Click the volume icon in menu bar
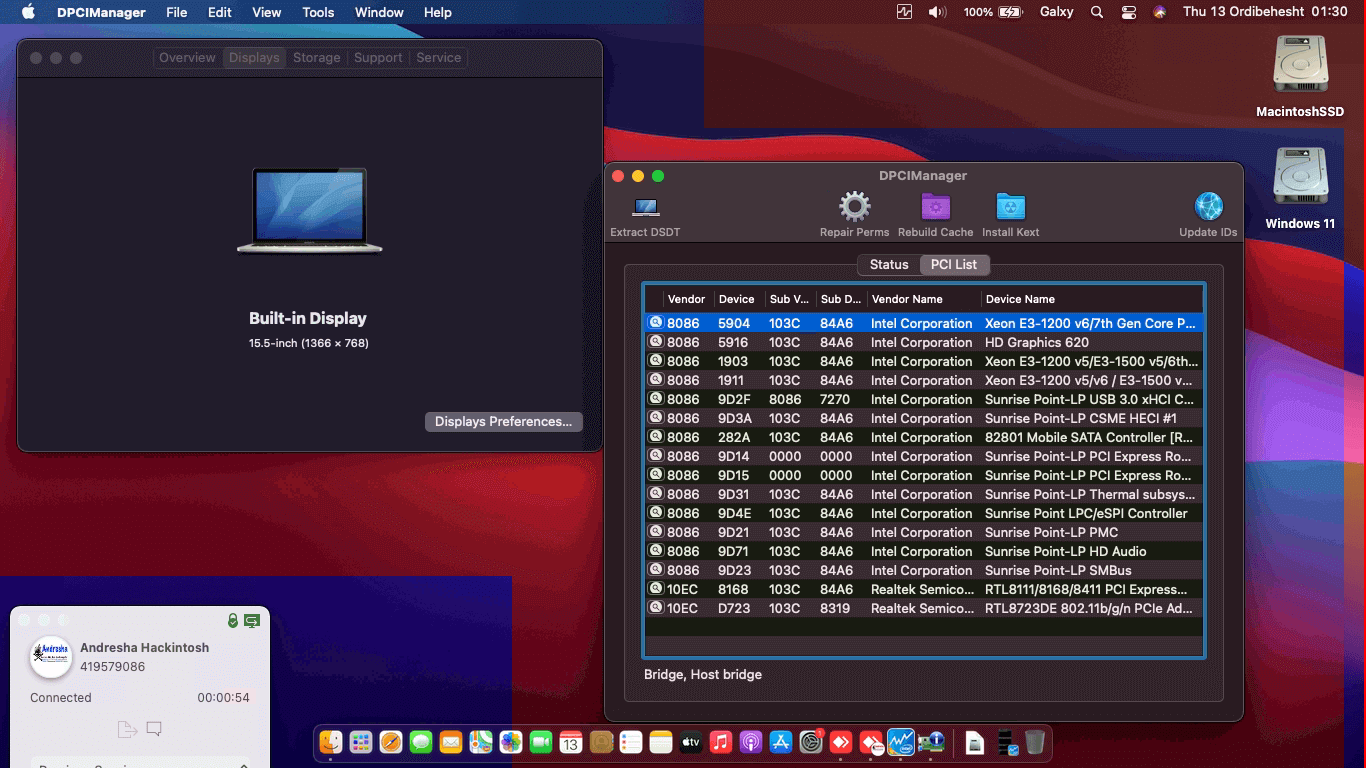The height and width of the screenshot is (768, 1366). (937, 12)
